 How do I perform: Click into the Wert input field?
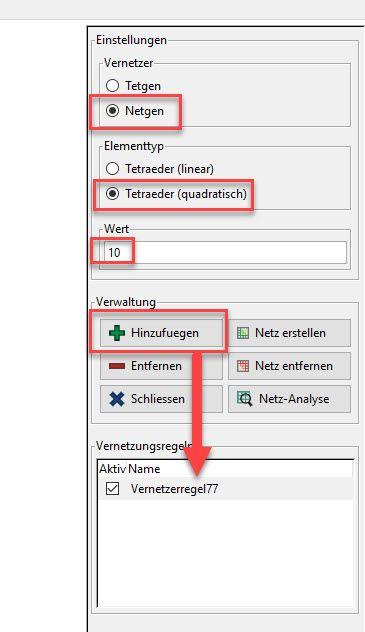click(225, 253)
